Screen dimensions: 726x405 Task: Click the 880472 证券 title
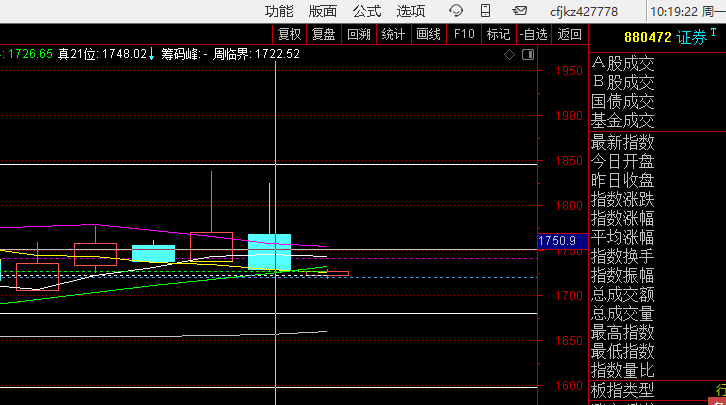tap(665, 37)
